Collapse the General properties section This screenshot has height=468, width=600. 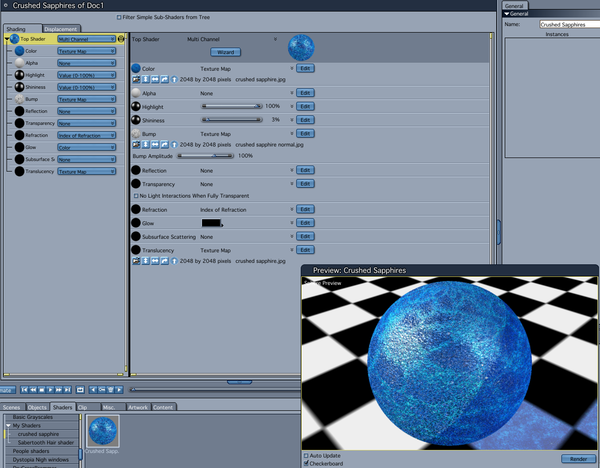(x=507, y=14)
